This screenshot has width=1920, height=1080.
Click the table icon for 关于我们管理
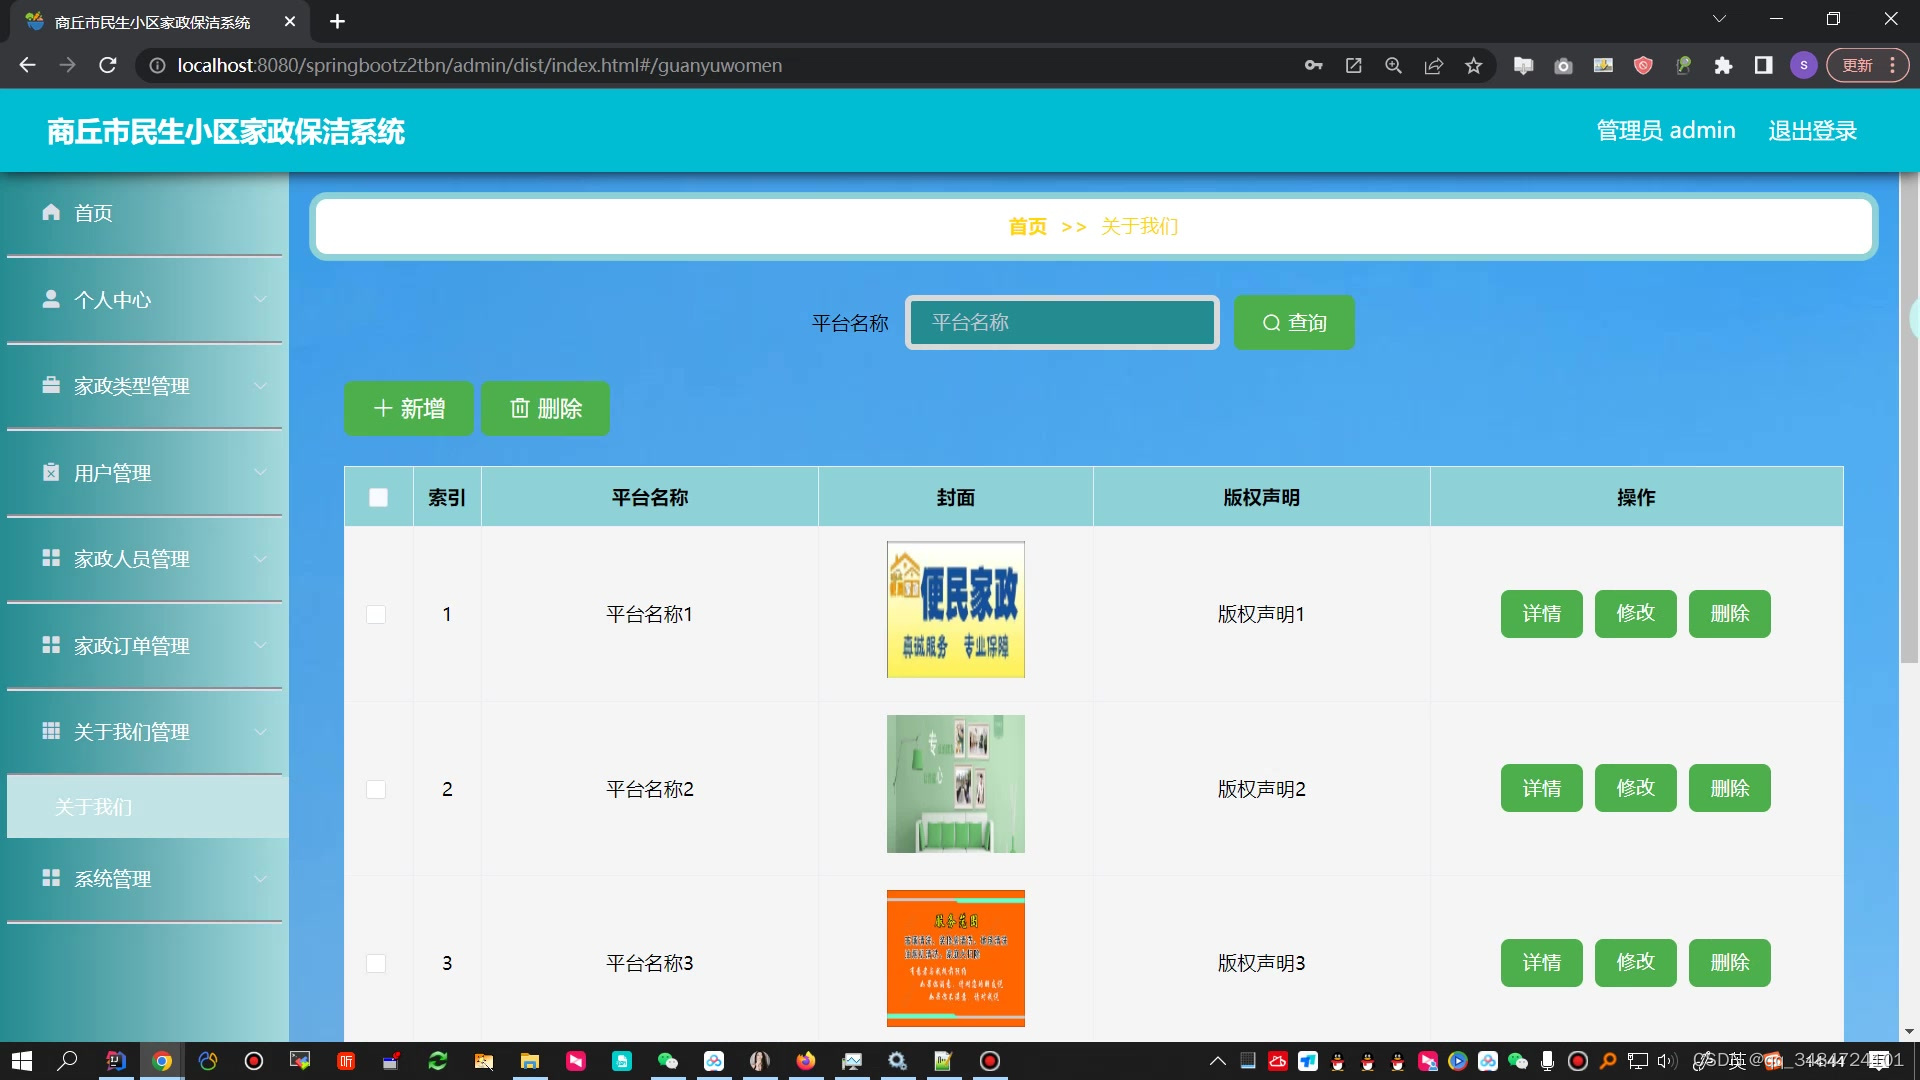(x=51, y=731)
